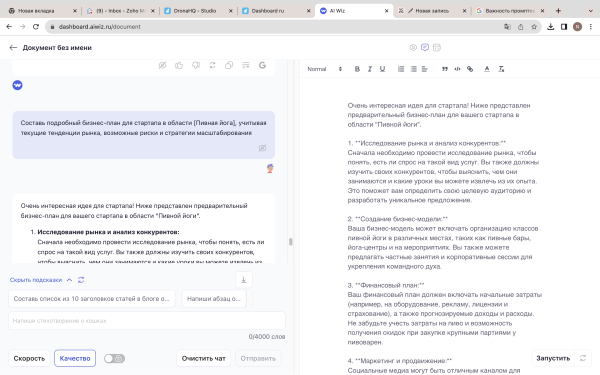Toggle italic formatting in editor
This screenshot has height=375, width=600.
[370, 69]
